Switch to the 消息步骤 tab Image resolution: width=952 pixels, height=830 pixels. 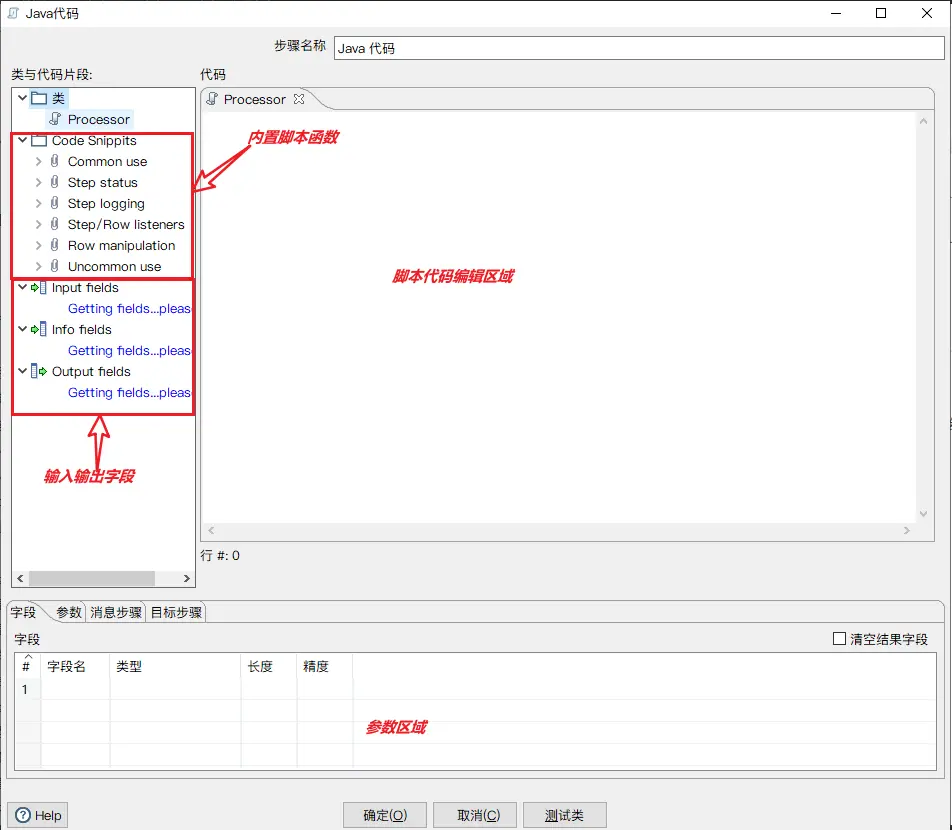[x=116, y=612]
